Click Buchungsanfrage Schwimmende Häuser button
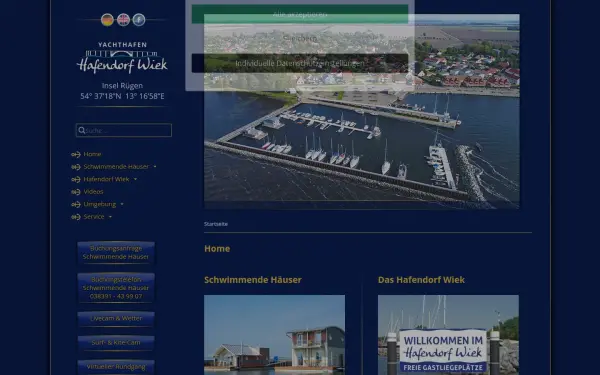 pyautogui.click(x=116, y=253)
